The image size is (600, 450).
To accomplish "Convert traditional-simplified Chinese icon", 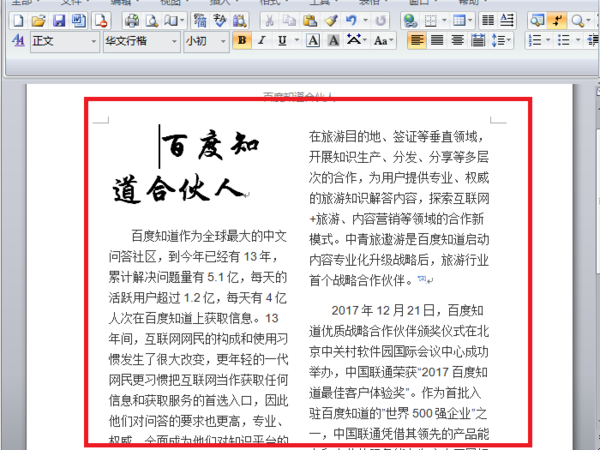I will 200,20.
